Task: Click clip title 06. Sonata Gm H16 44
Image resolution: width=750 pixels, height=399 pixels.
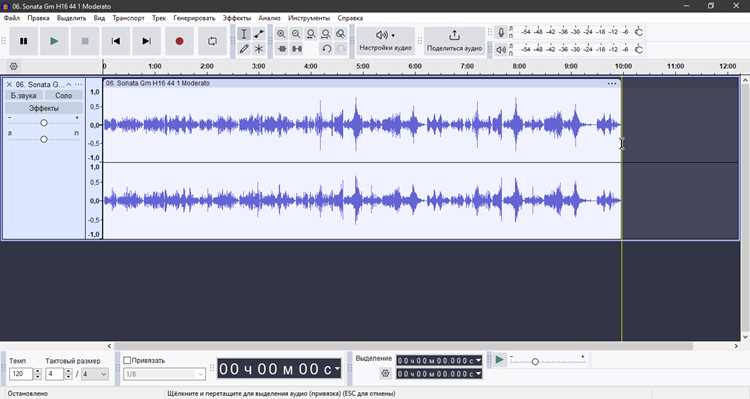Action: pyautogui.click(x=157, y=83)
